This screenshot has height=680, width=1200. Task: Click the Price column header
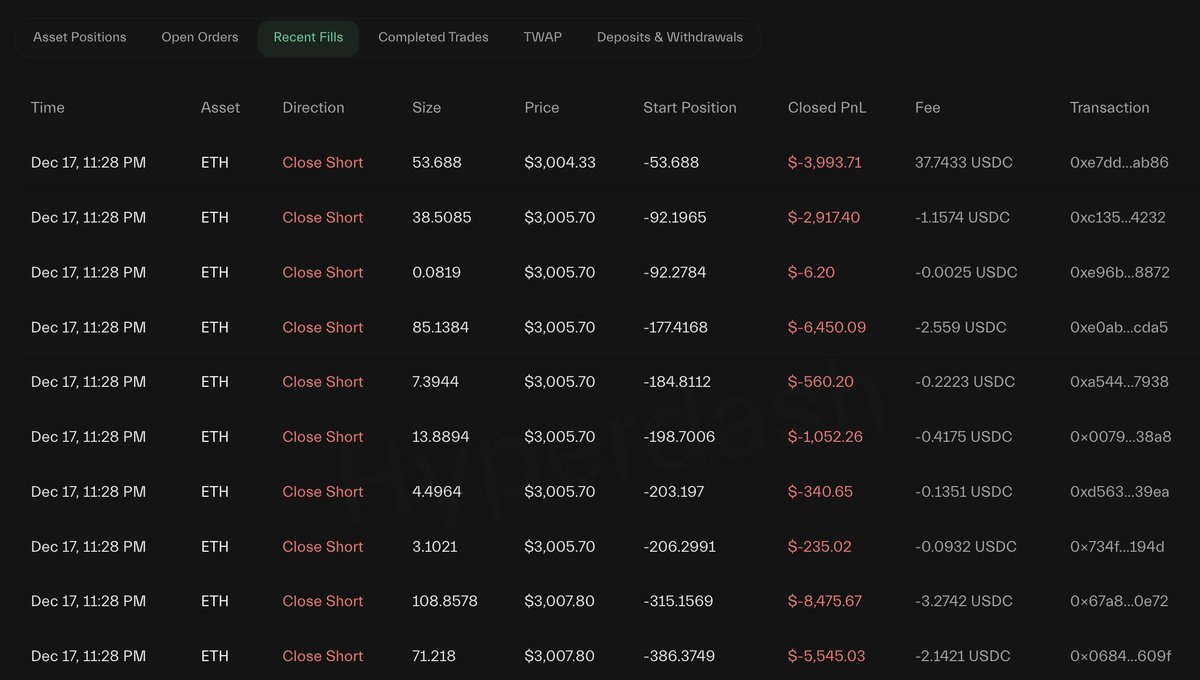click(x=541, y=107)
